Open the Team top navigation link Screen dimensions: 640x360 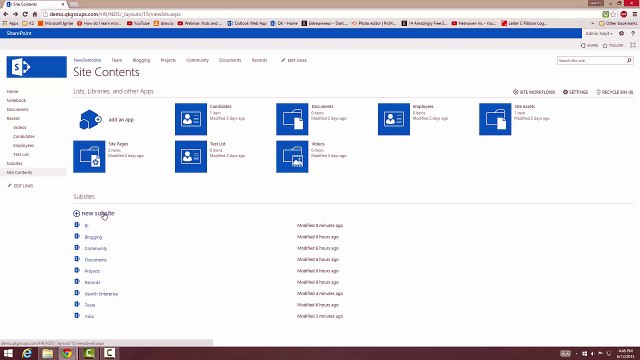pos(117,60)
